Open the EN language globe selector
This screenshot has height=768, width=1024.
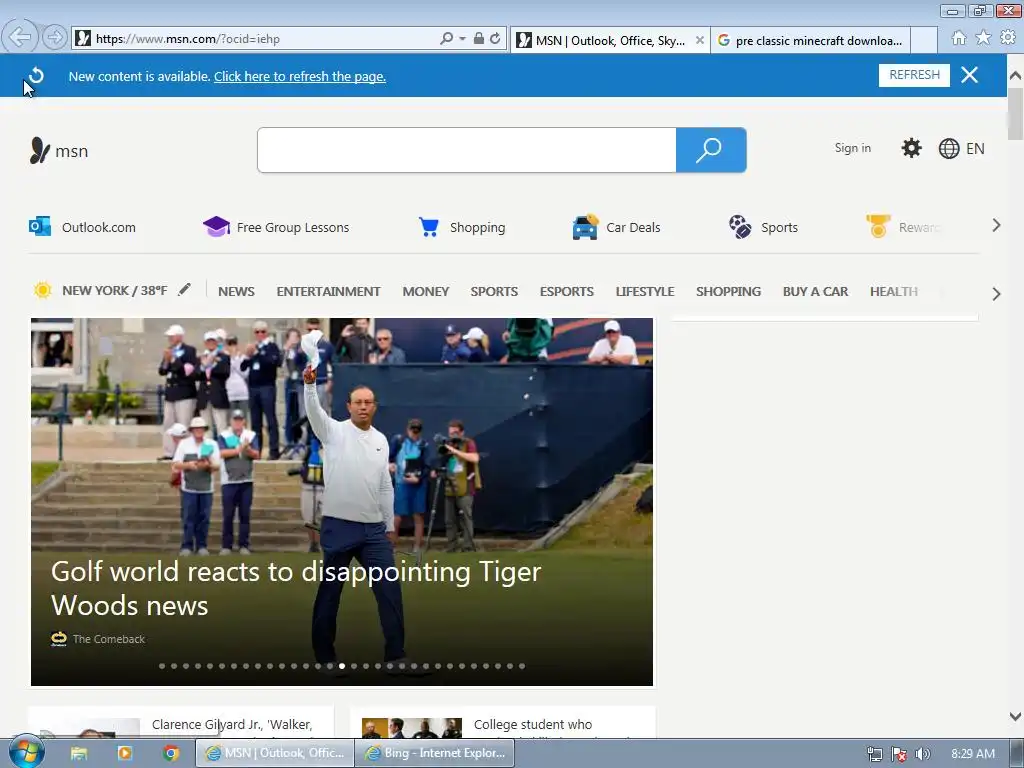click(961, 149)
